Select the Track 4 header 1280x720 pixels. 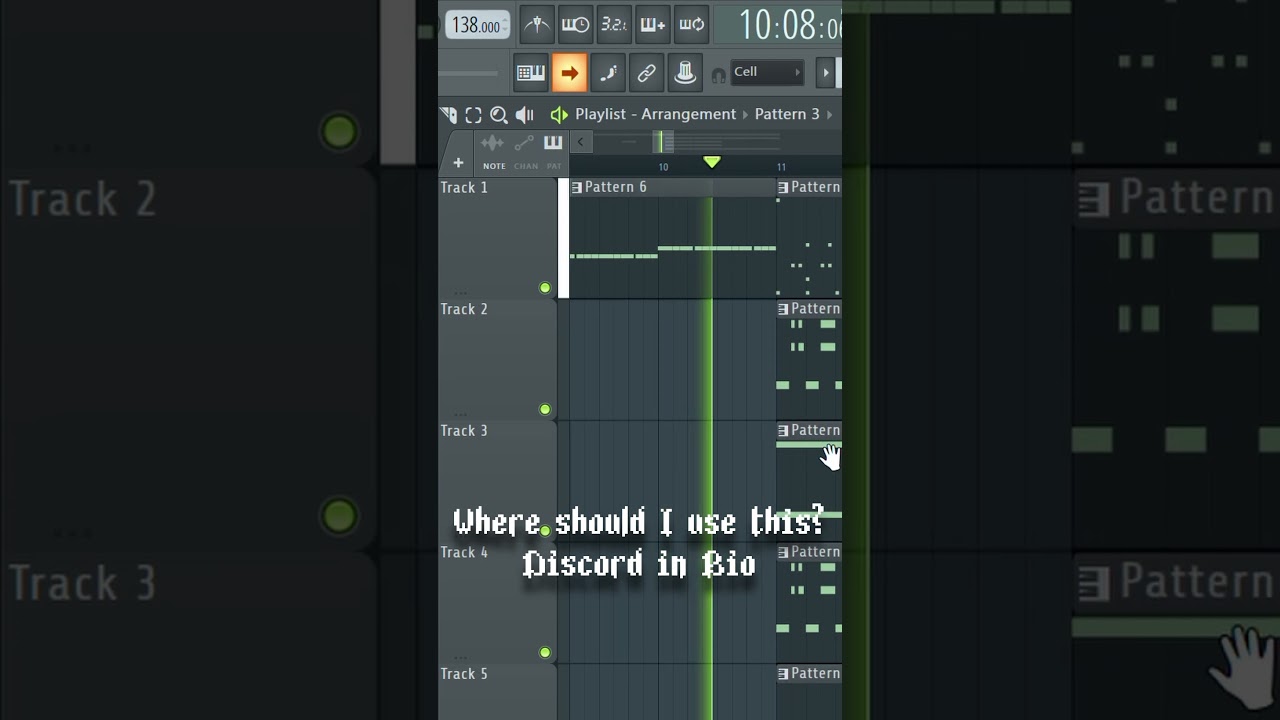497,603
